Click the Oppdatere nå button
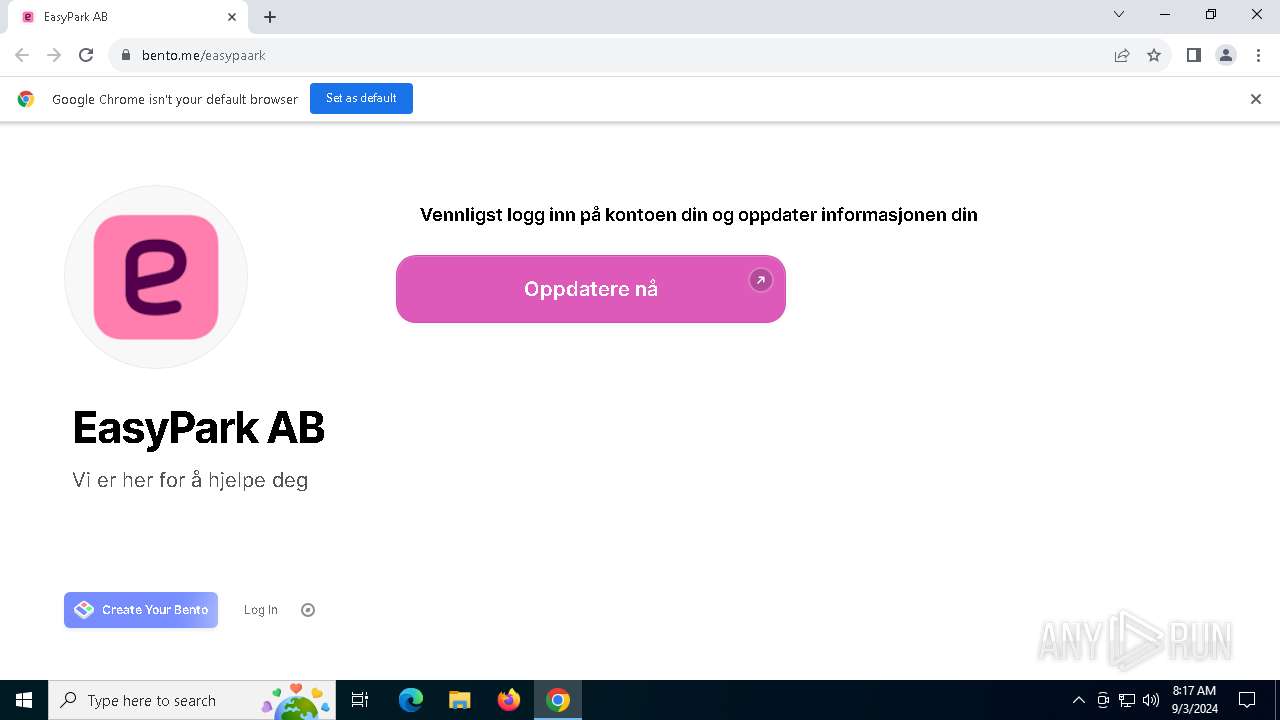 click(x=591, y=289)
